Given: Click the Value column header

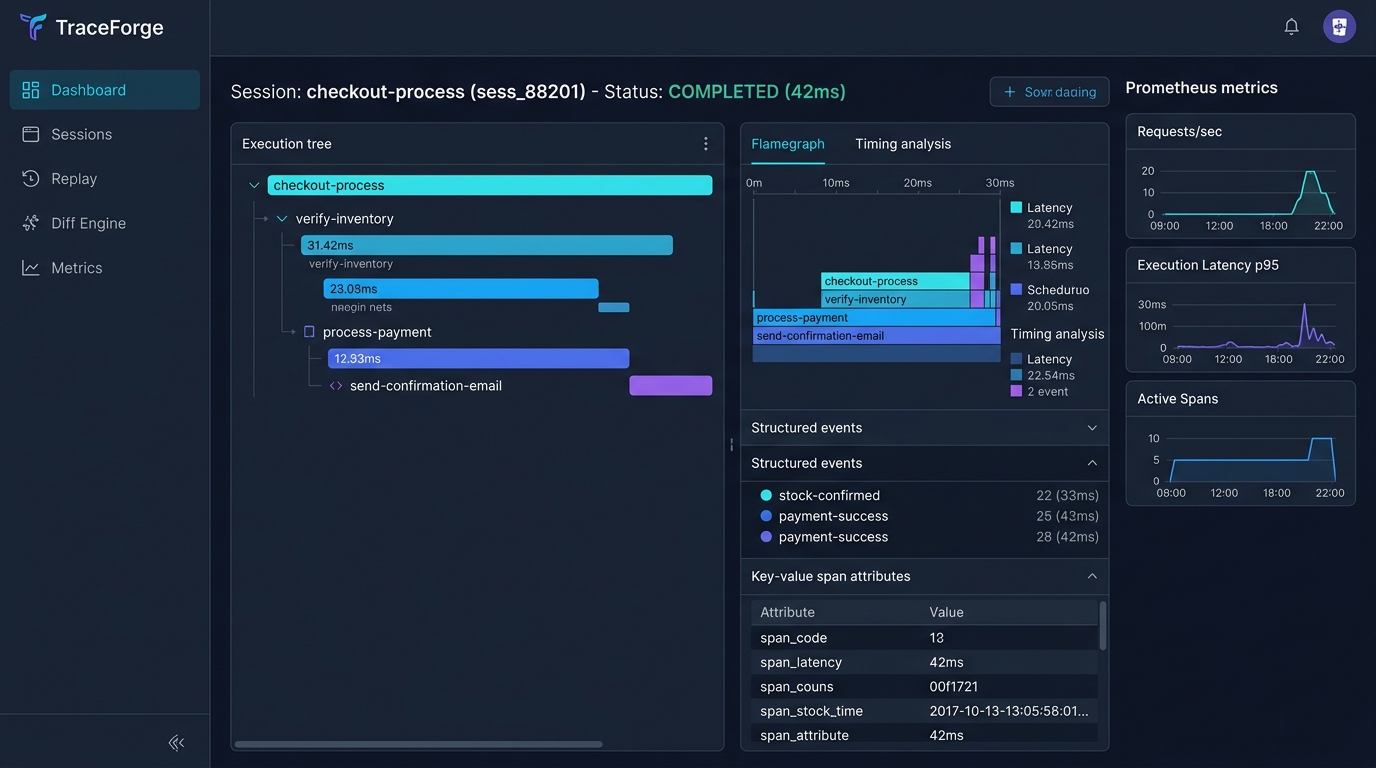Looking at the screenshot, I should click(946, 612).
